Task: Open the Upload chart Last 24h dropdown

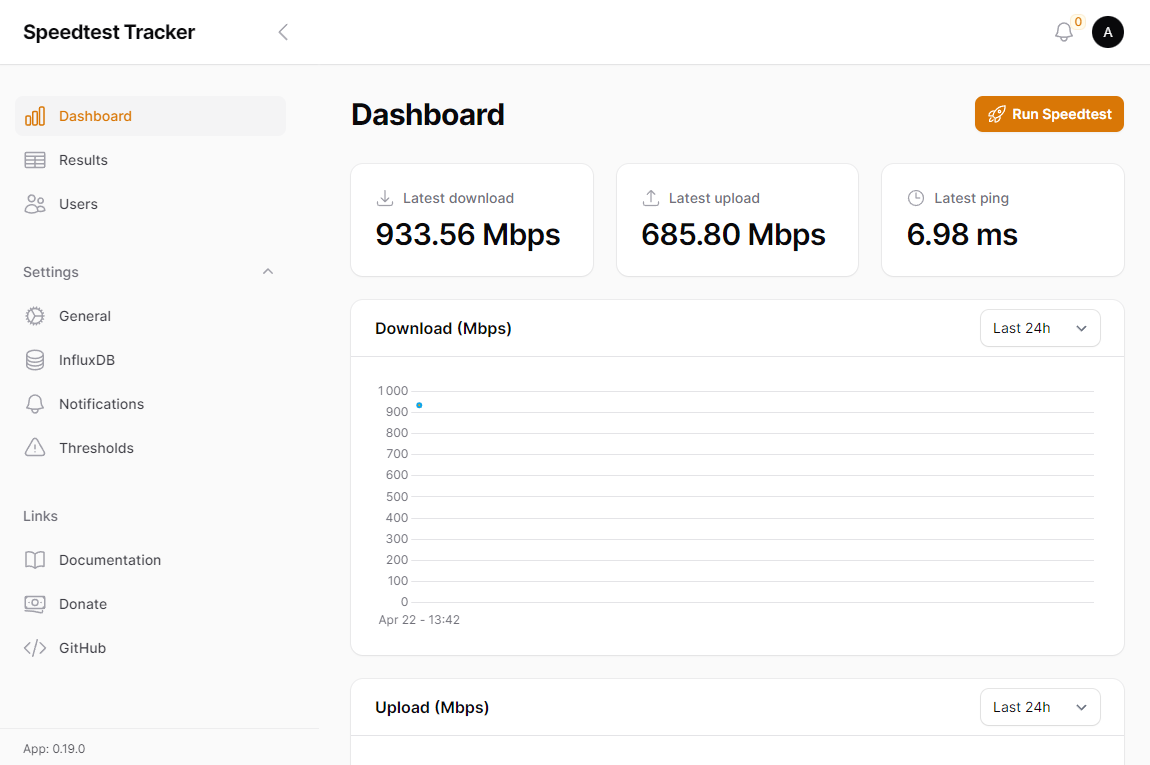Action: (1040, 707)
